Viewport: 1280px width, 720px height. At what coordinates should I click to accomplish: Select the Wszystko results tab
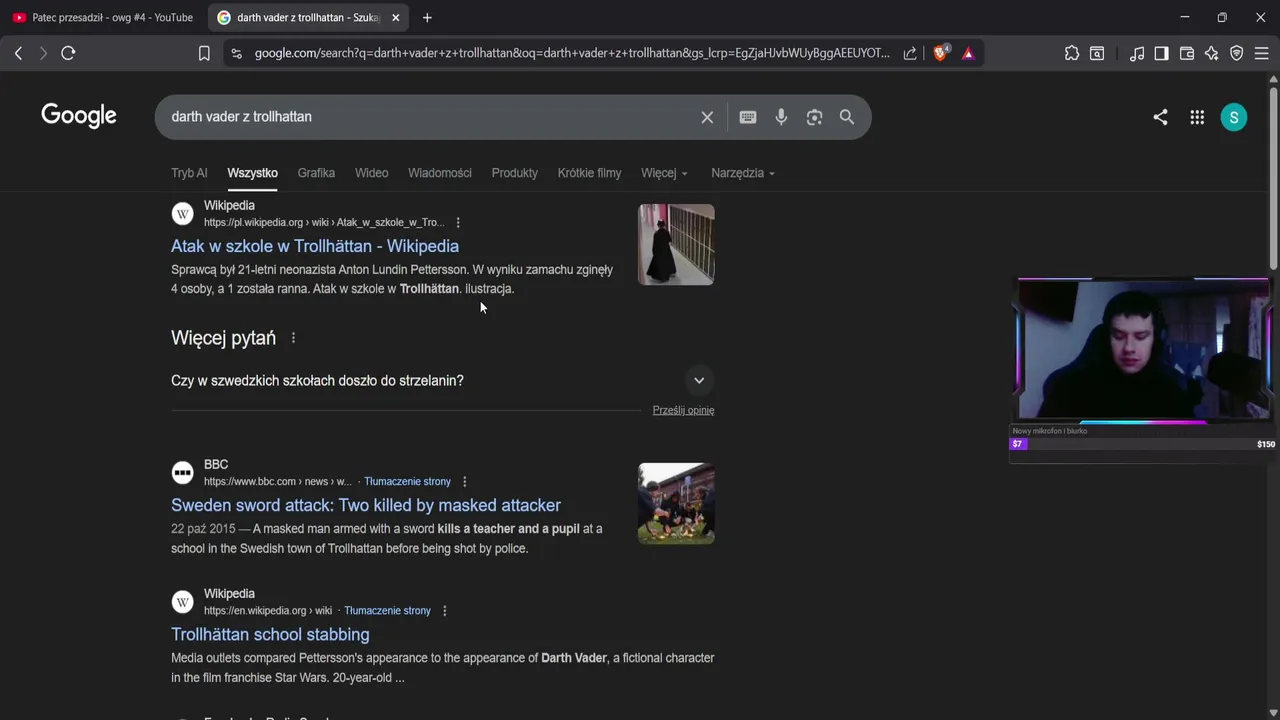pos(252,173)
